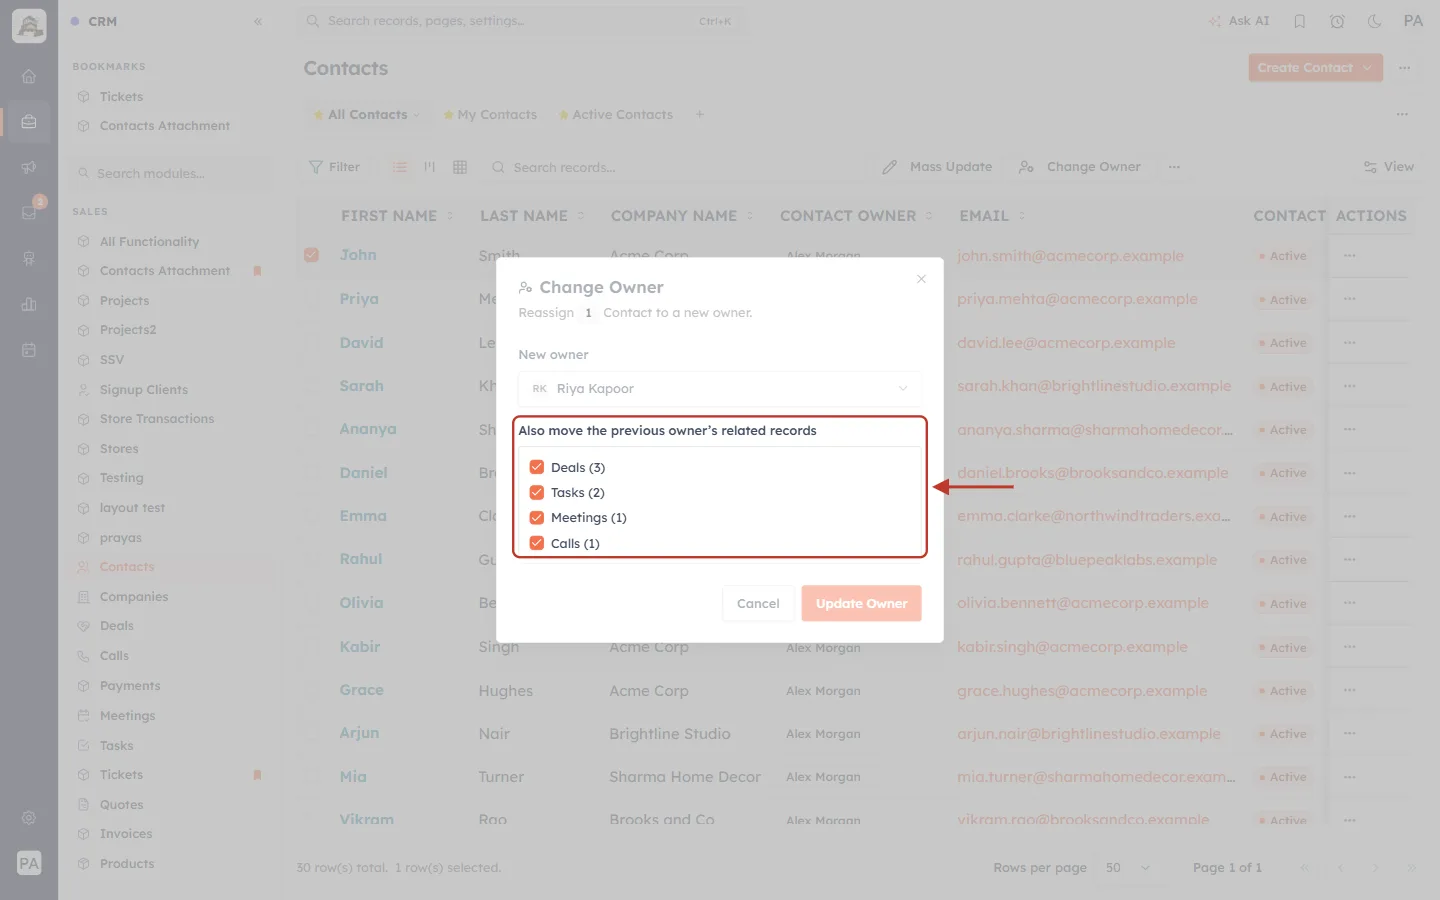Screen dimensions: 1440x900
Task: Click the home icon in left rail
Action: coord(29,76)
